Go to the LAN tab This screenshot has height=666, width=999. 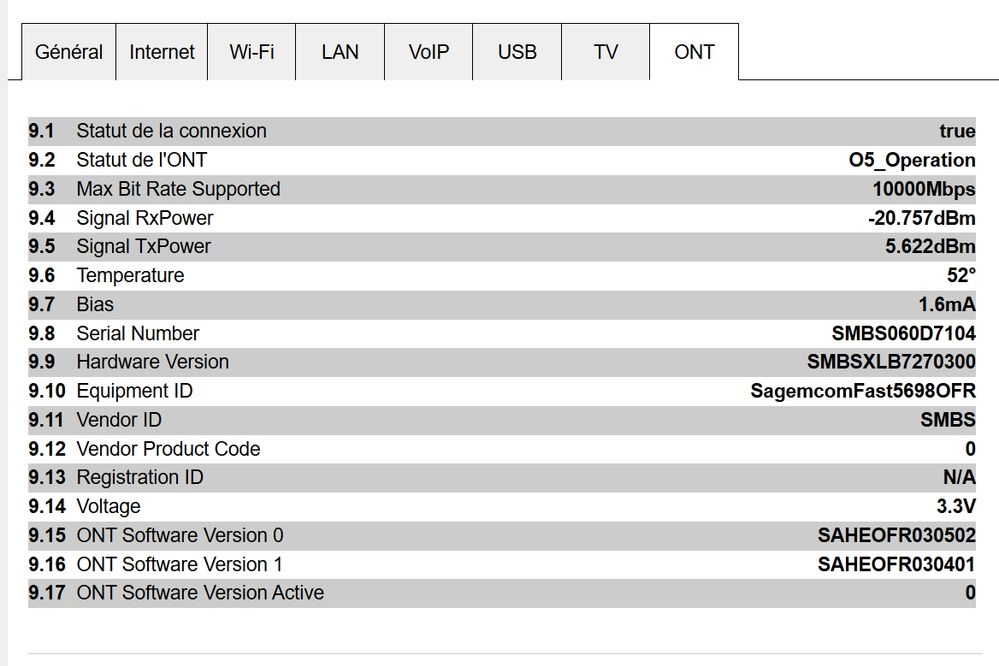click(x=340, y=52)
